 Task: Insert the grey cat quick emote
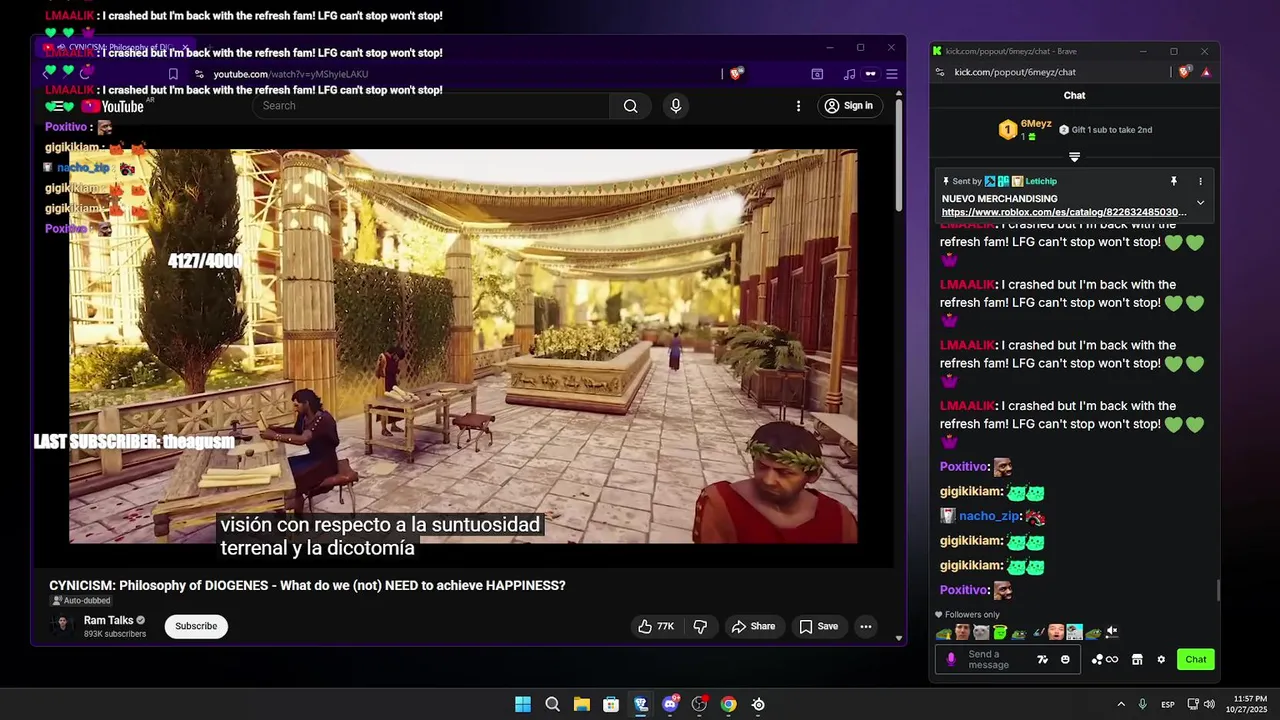coord(981,632)
